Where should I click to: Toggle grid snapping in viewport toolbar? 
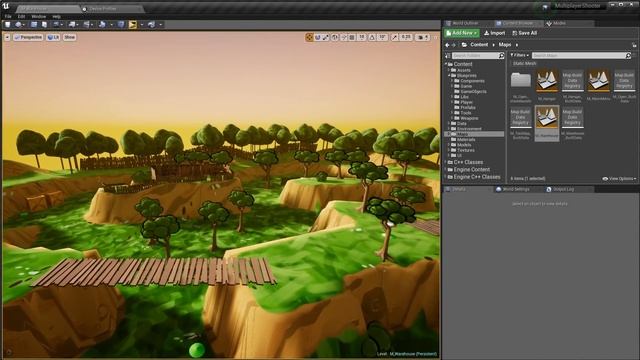[352, 37]
